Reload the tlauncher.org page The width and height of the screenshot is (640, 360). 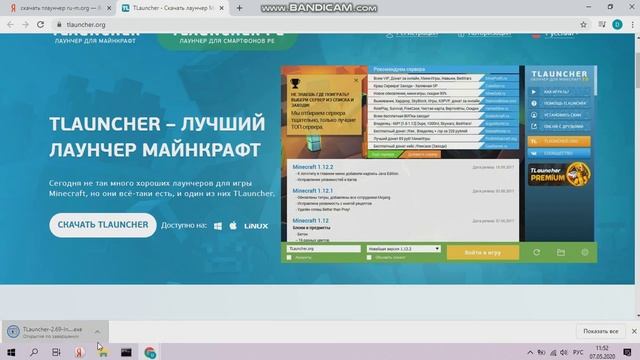click(x=40, y=24)
